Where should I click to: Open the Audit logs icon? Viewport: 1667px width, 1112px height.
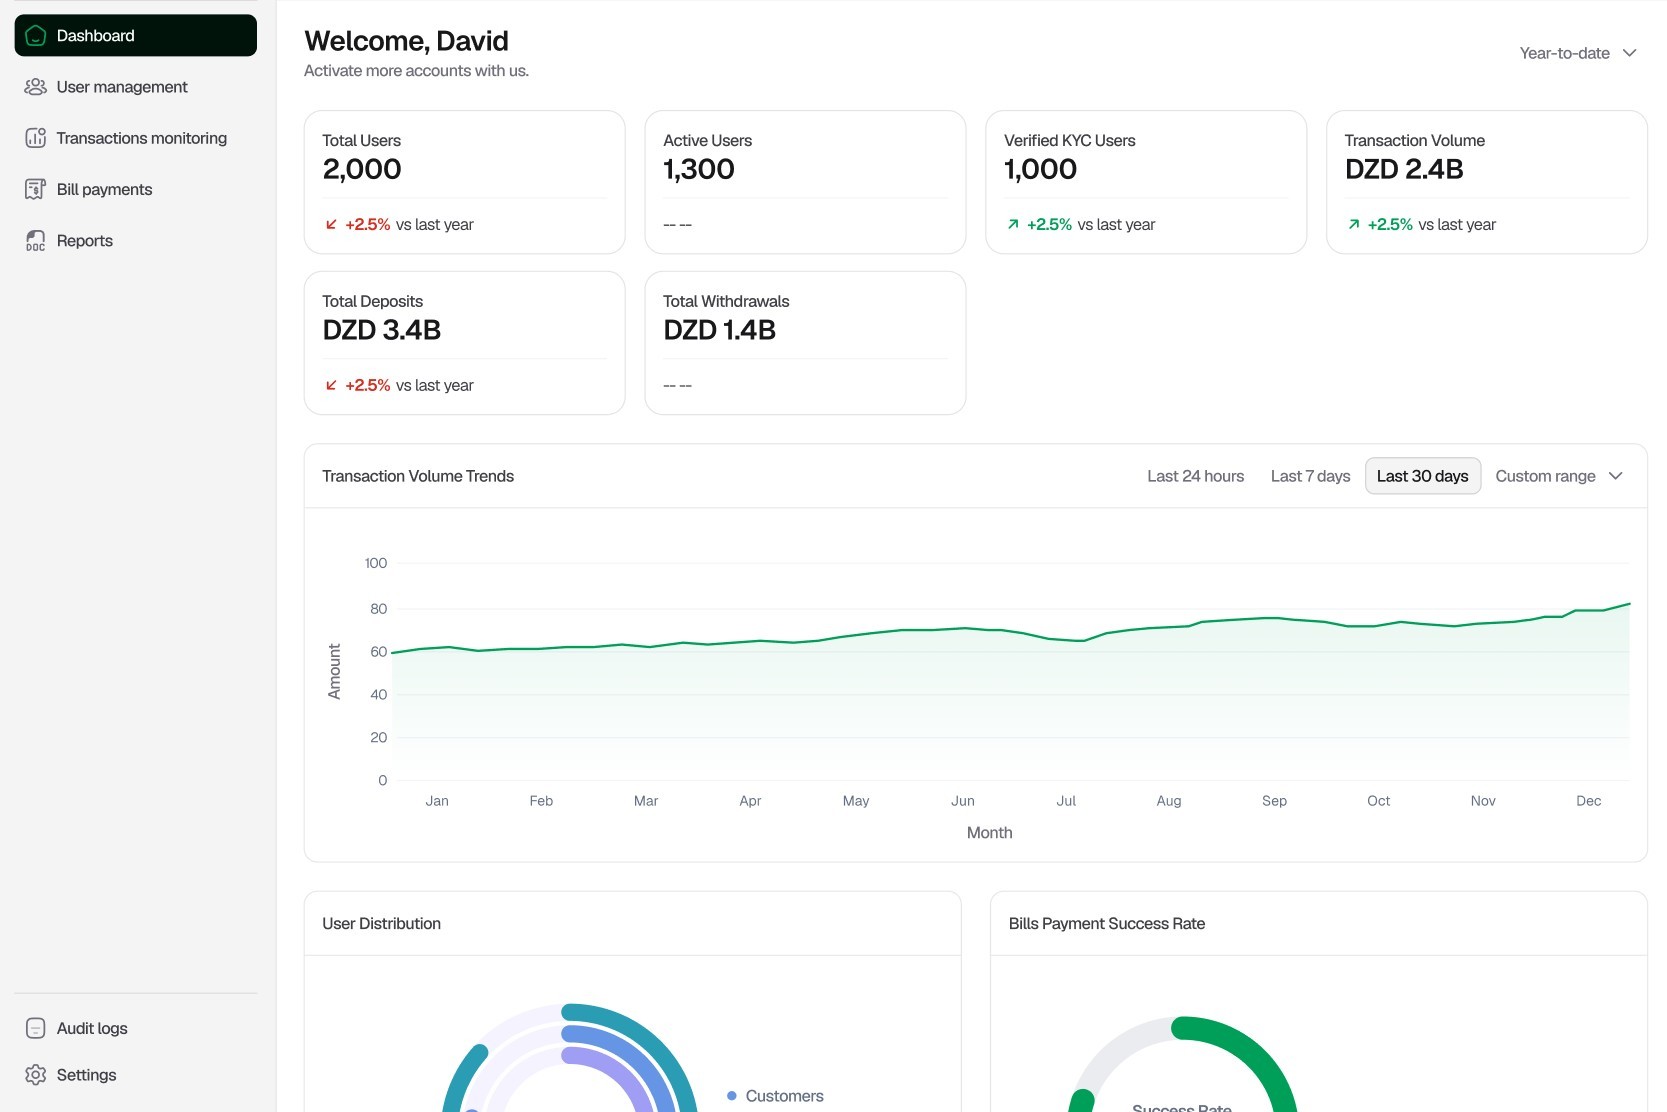click(x=35, y=1027)
